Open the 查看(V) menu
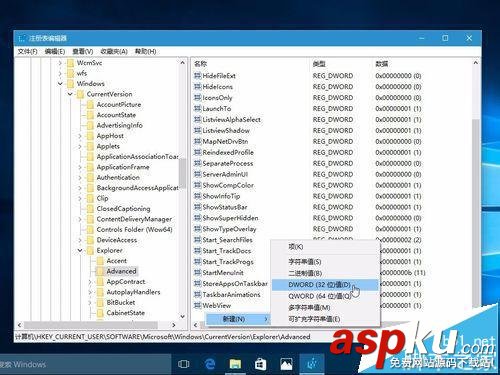The height and width of the screenshot is (375, 500). pyautogui.click(x=83, y=51)
